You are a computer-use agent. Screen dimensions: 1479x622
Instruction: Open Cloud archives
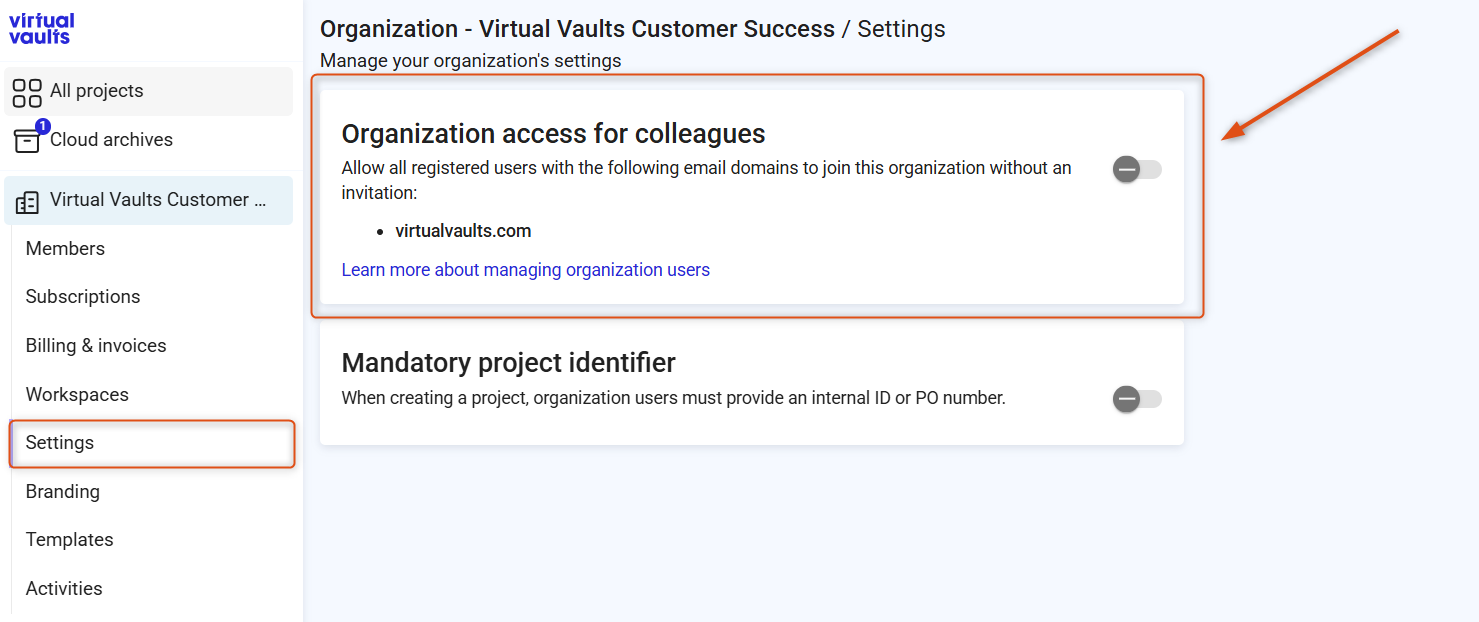coord(149,140)
